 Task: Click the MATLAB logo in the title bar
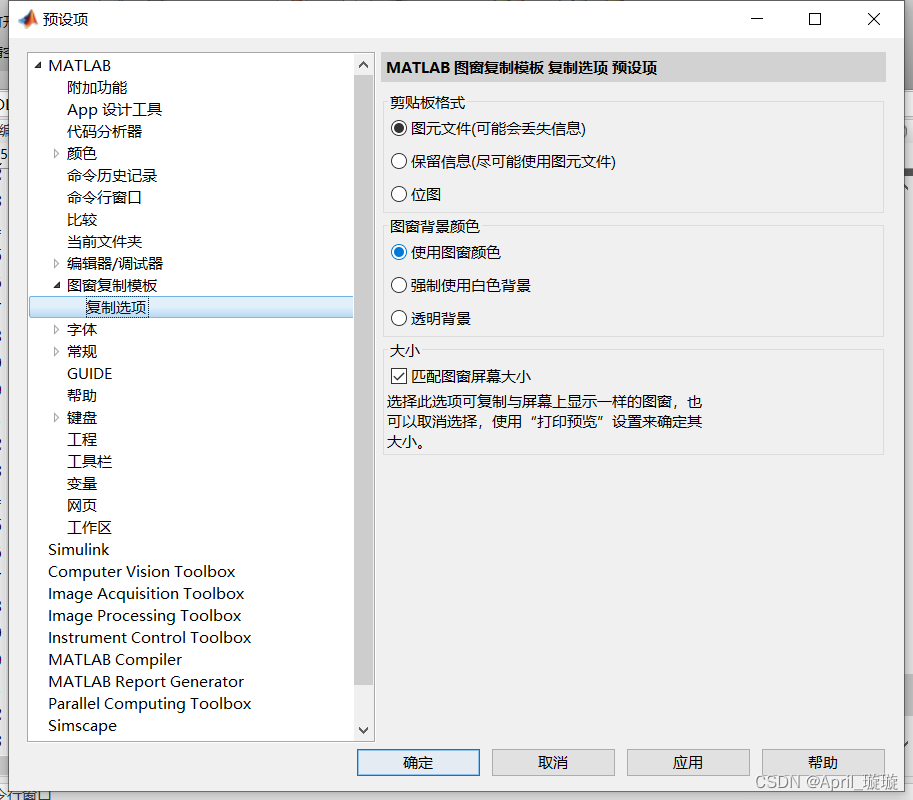point(27,17)
